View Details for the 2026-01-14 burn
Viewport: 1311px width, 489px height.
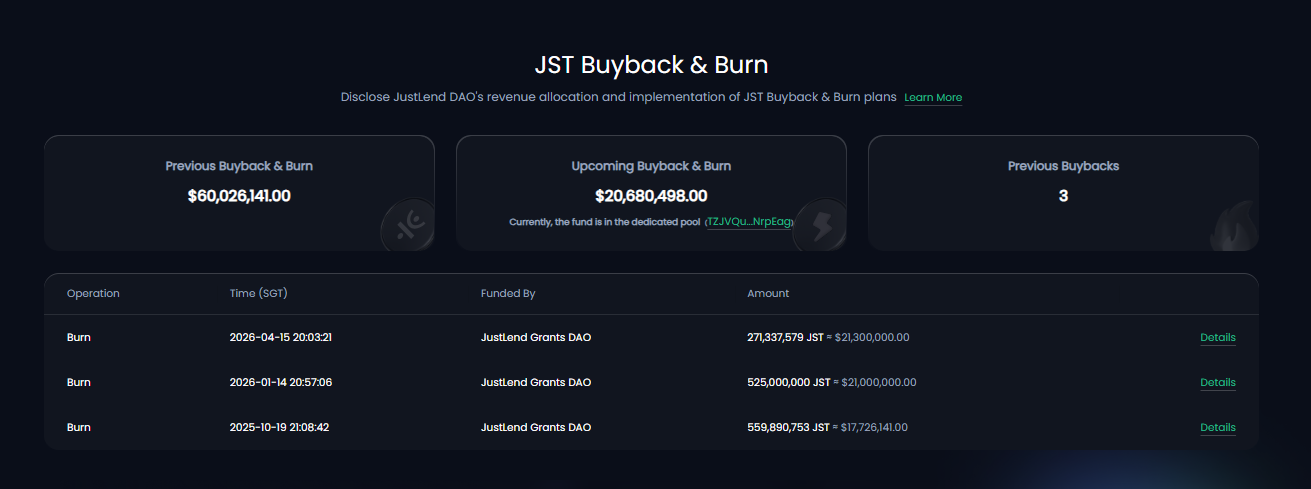point(1217,383)
